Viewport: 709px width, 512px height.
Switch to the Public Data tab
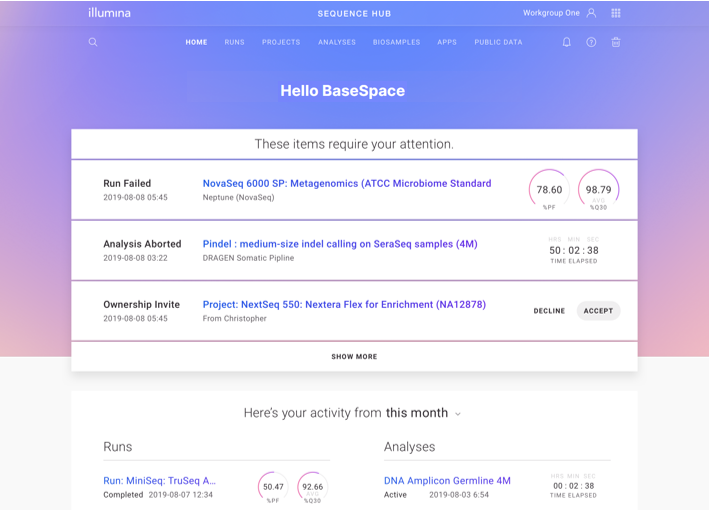point(498,42)
